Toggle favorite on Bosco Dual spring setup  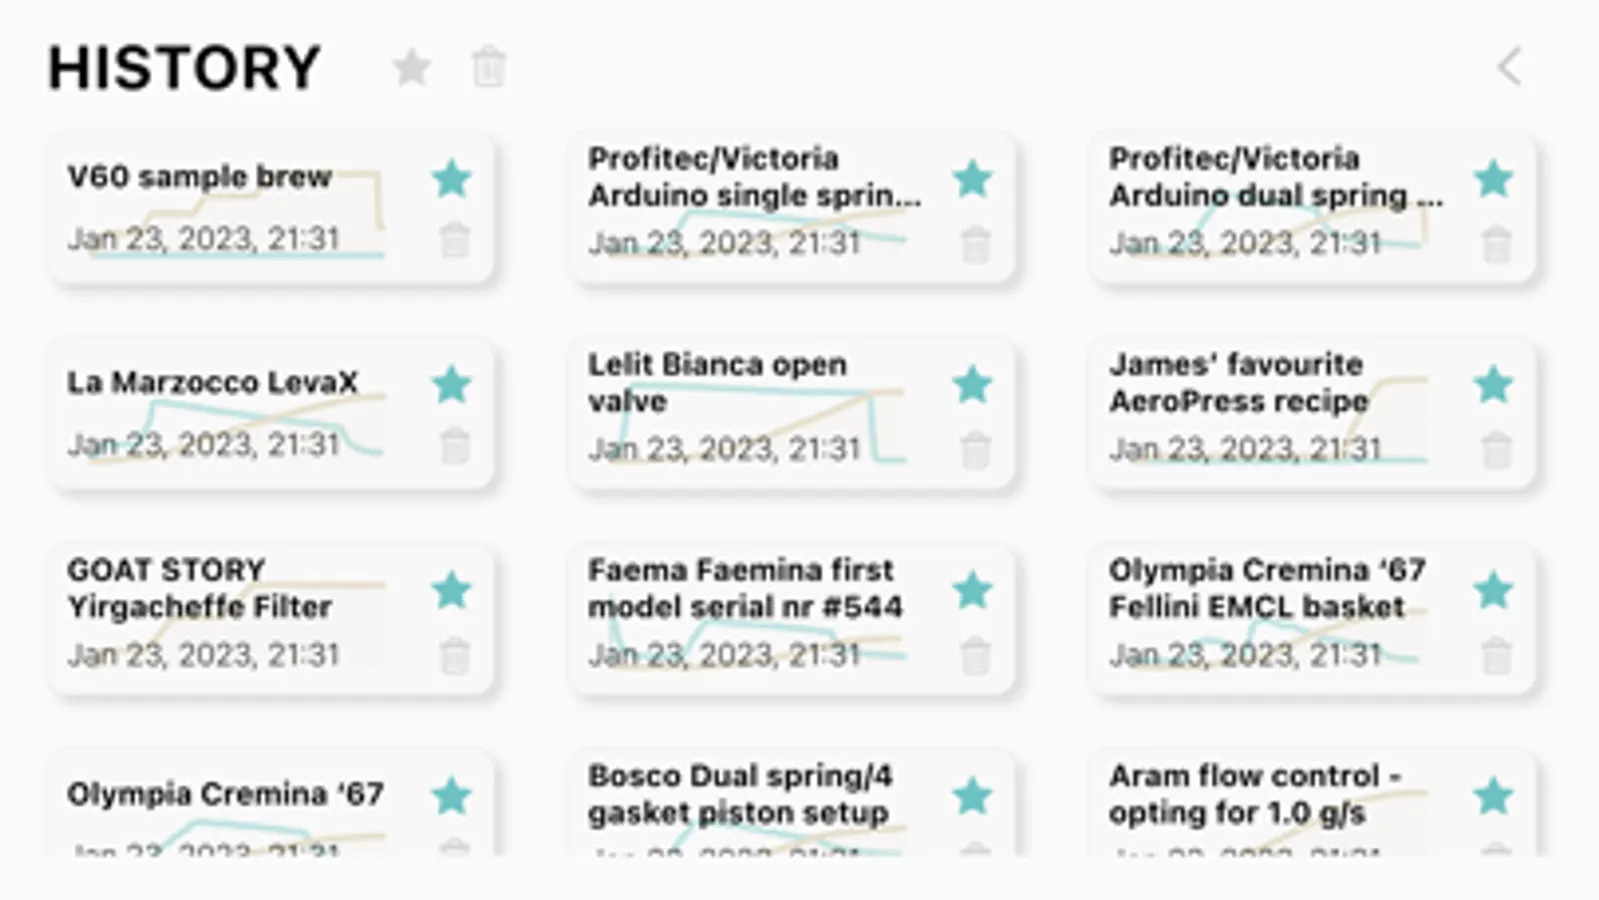[973, 797]
